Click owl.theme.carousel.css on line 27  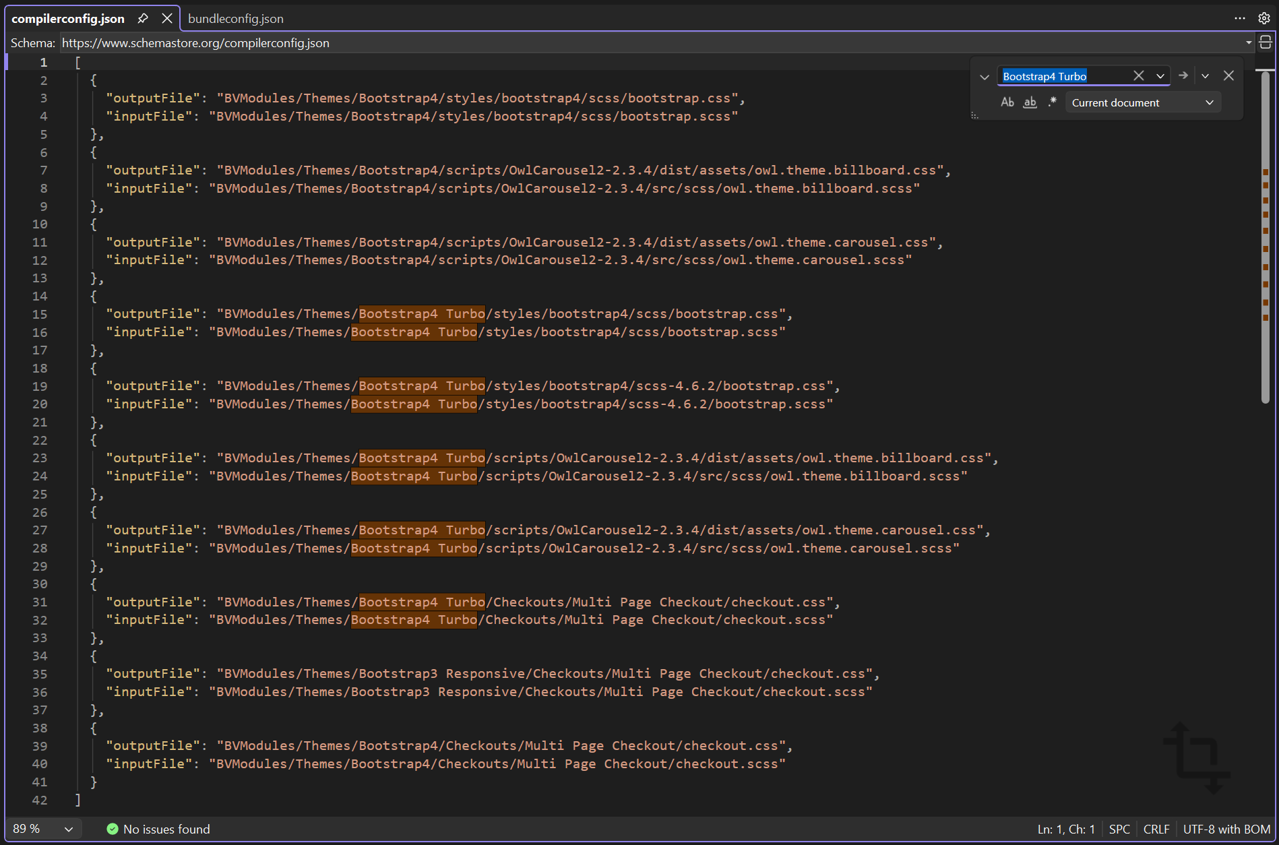tap(888, 530)
